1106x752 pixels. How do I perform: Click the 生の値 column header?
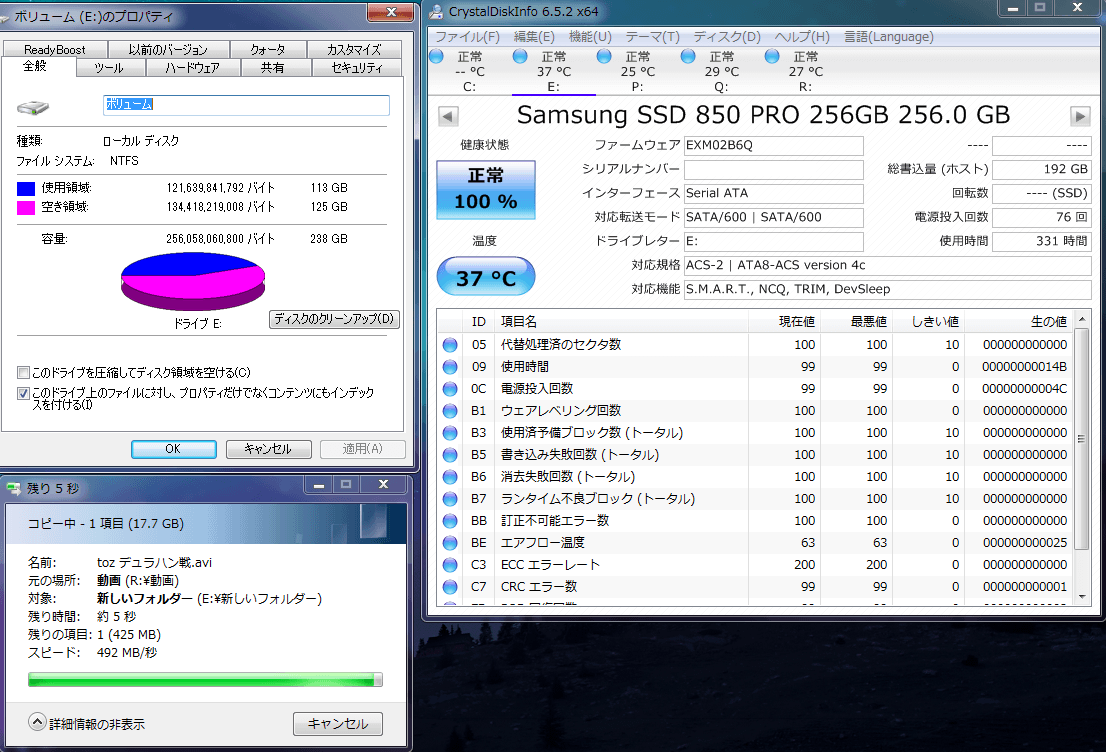click(x=1019, y=322)
